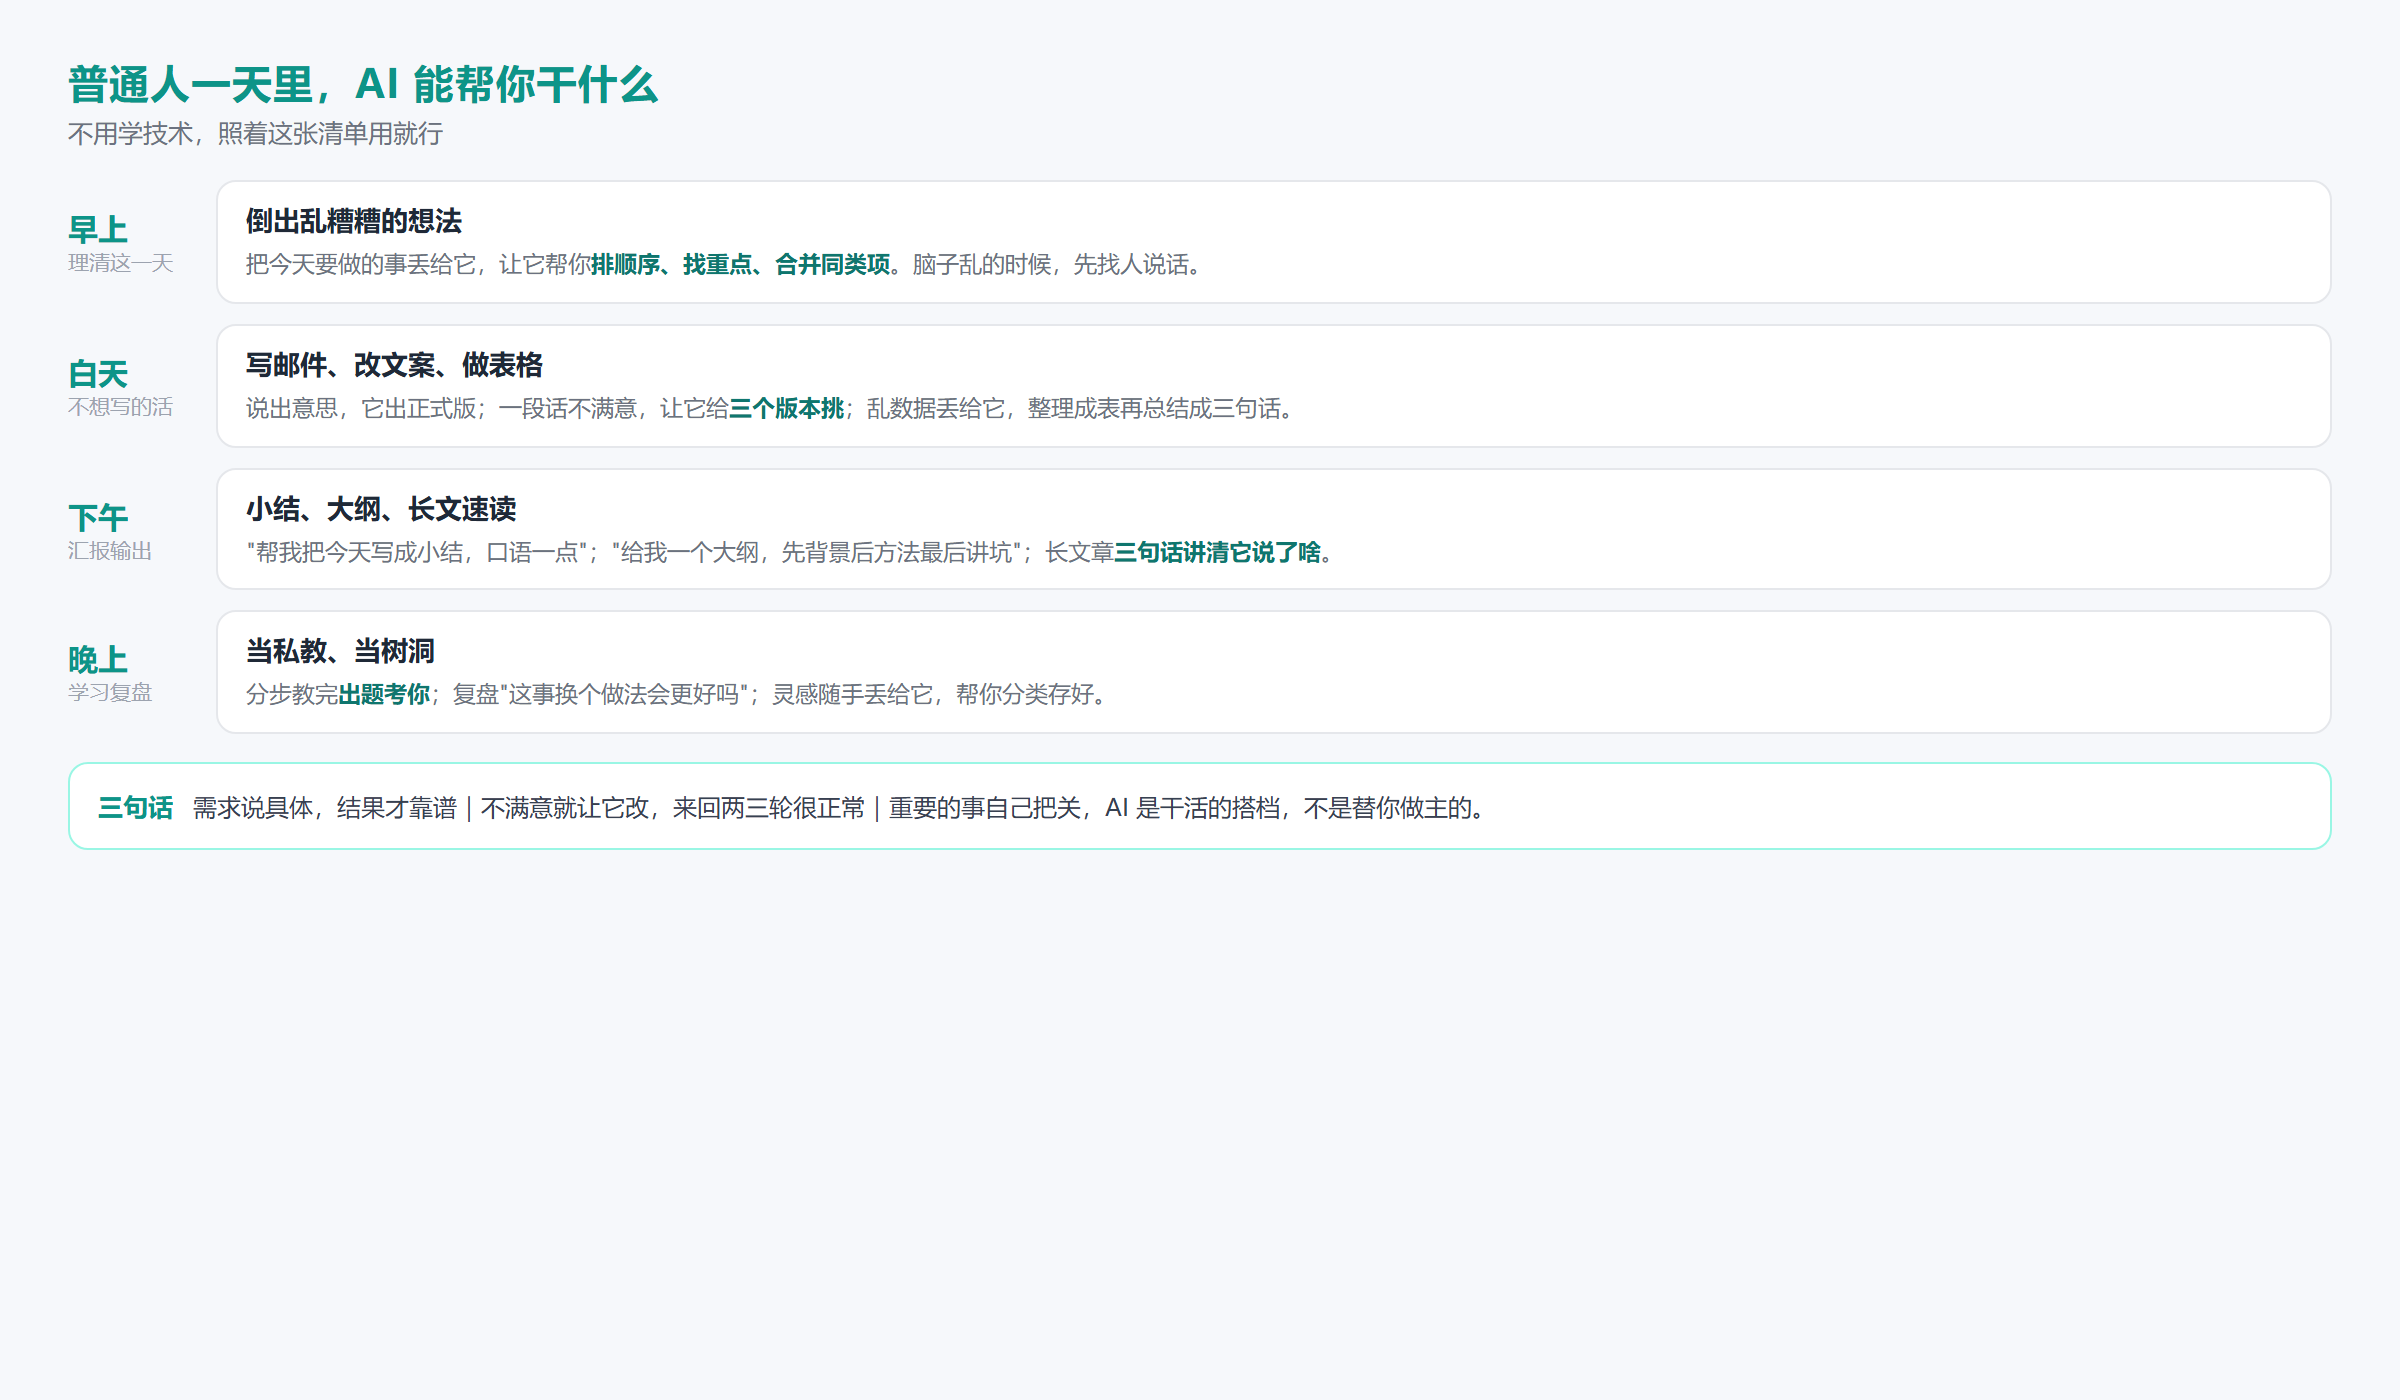This screenshot has height=1400, width=2400.
Task: Click the highlighted 排顺序、找重点、合并同类项 text
Action: [x=740, y=264]
